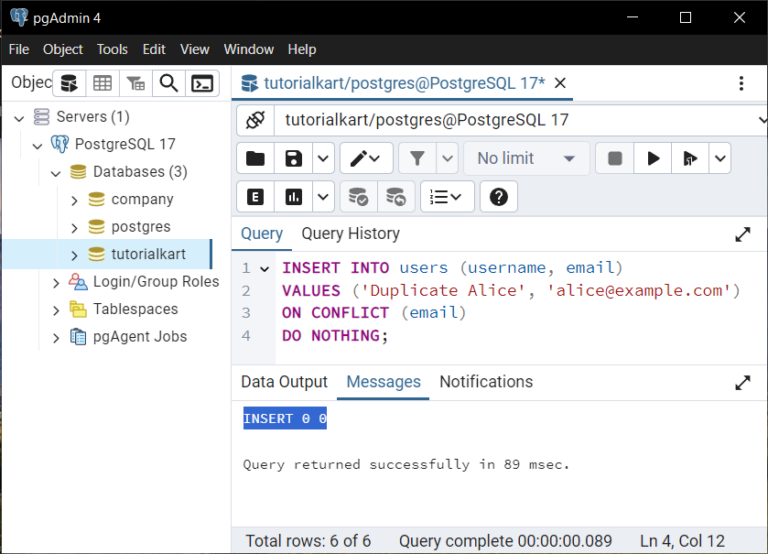Stop the running query

(615, 158)
